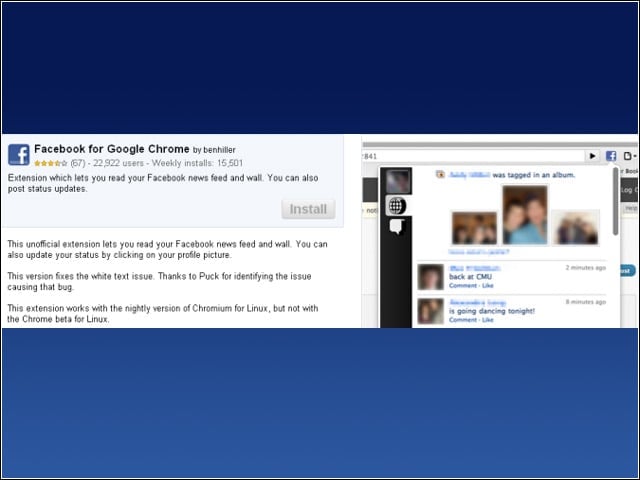Click the Go arrow next to the address bar

pos(592,156)
